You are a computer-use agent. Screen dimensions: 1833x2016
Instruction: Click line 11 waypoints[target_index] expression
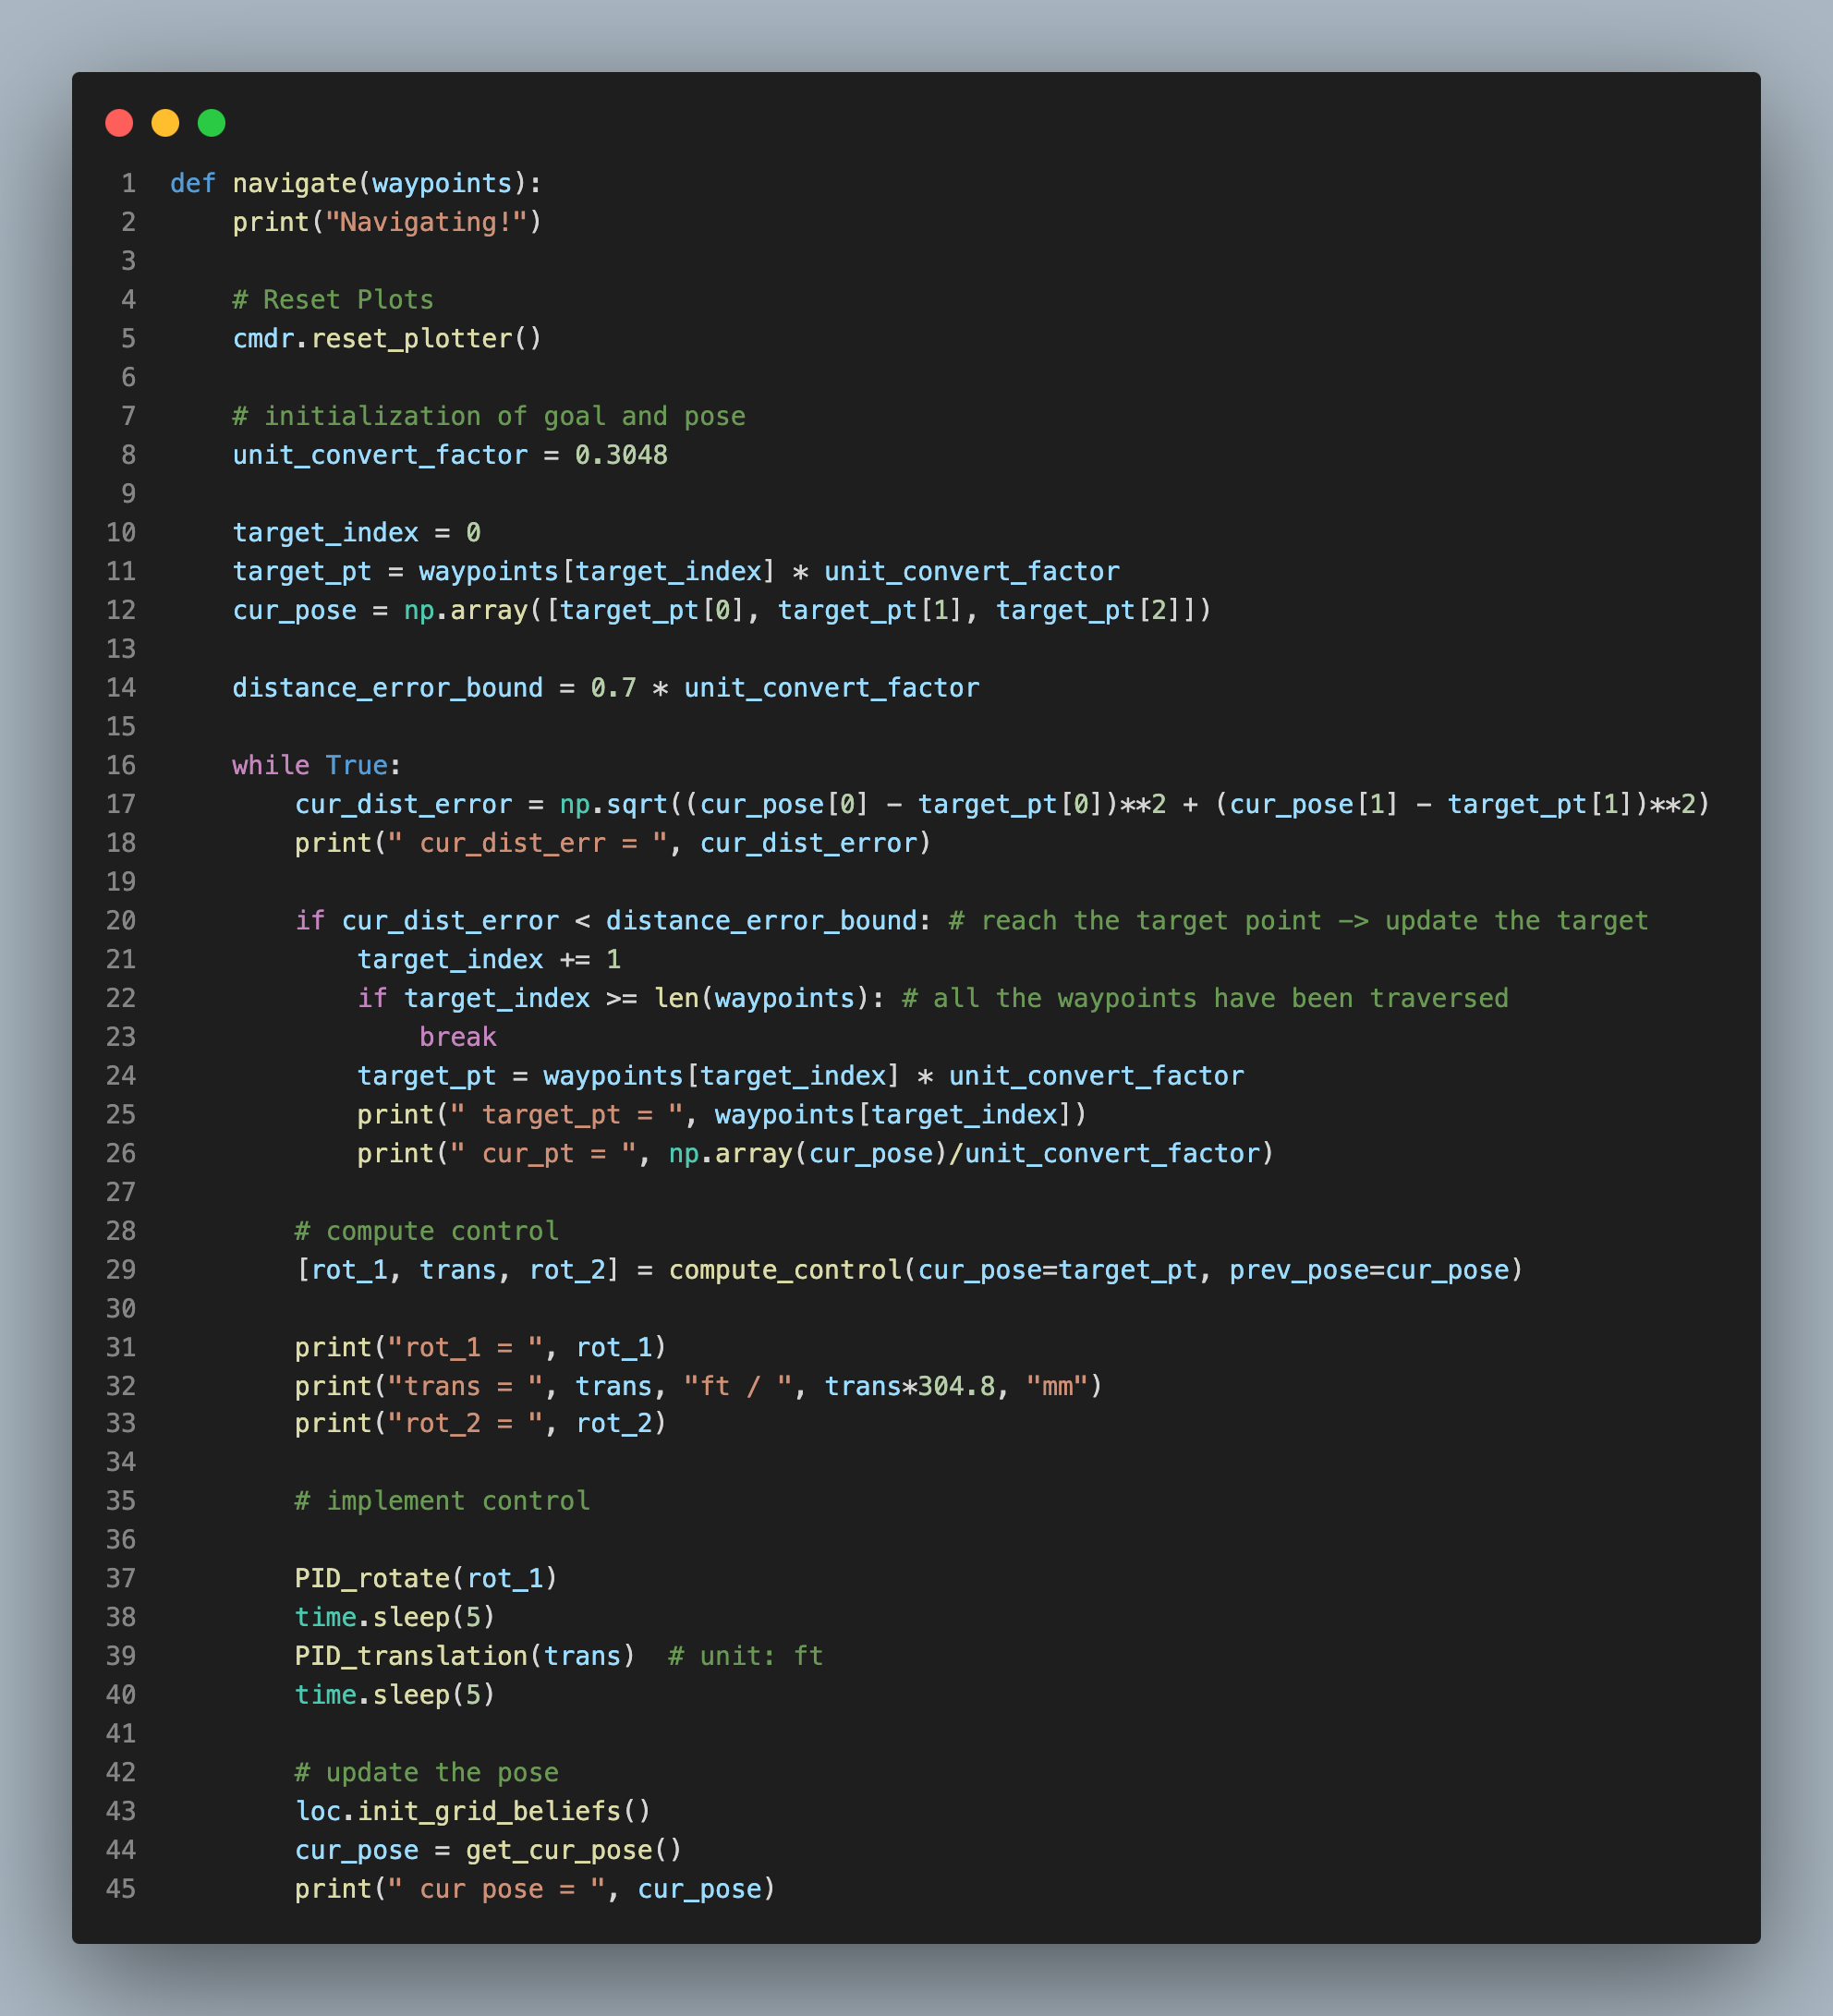[597, 572]
